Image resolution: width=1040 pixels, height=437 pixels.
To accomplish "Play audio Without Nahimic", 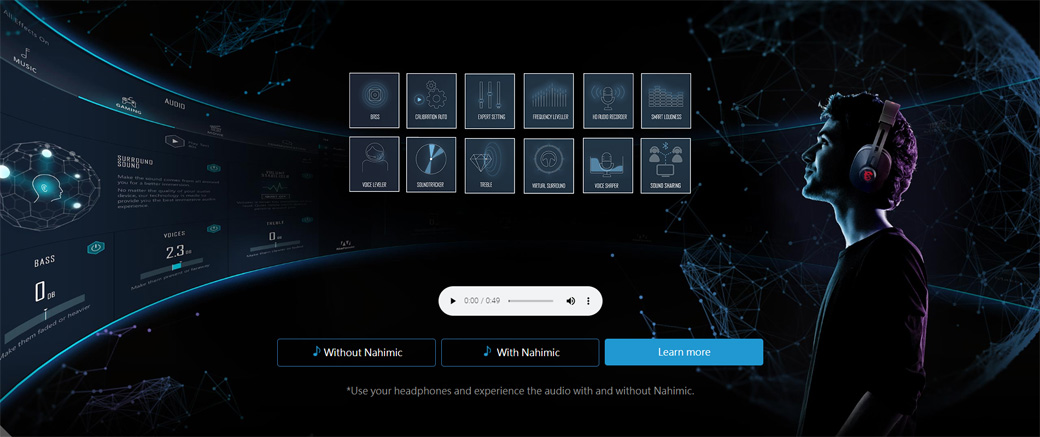I will coord(356,352).
